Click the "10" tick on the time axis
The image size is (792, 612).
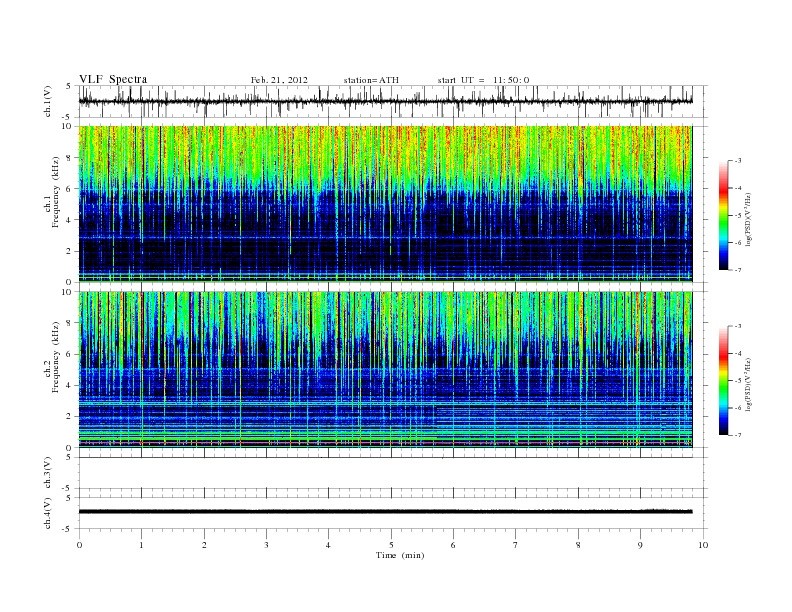[x=703, y=545]
